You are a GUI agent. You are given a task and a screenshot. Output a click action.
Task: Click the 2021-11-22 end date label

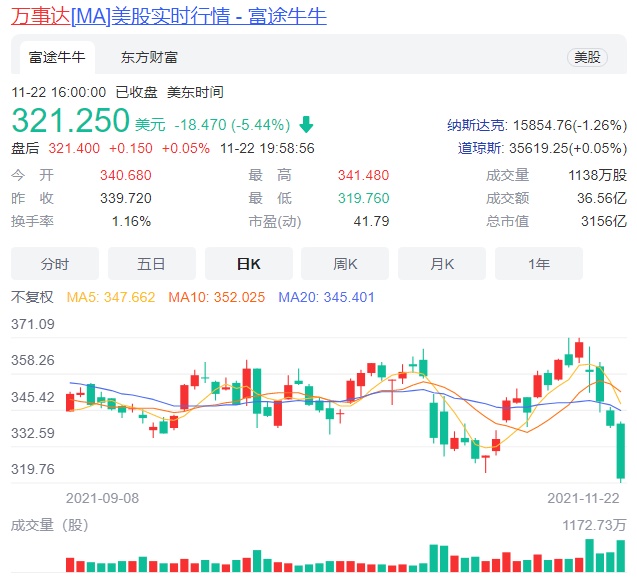click(x=583, y=498)
